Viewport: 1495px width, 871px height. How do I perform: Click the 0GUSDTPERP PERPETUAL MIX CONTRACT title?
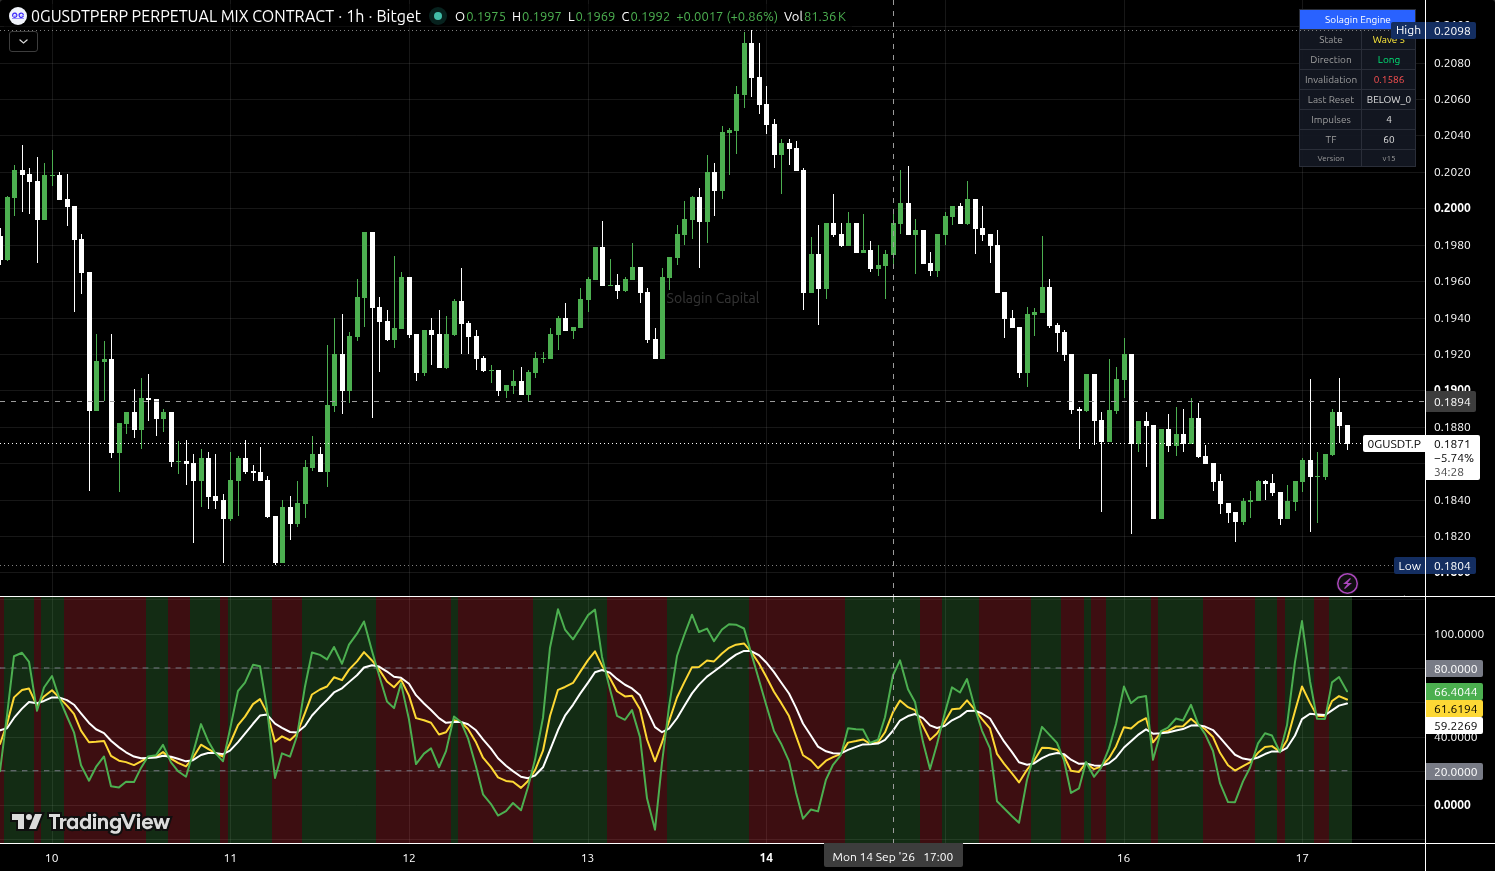pyautogui.click(x=183, y=16)
